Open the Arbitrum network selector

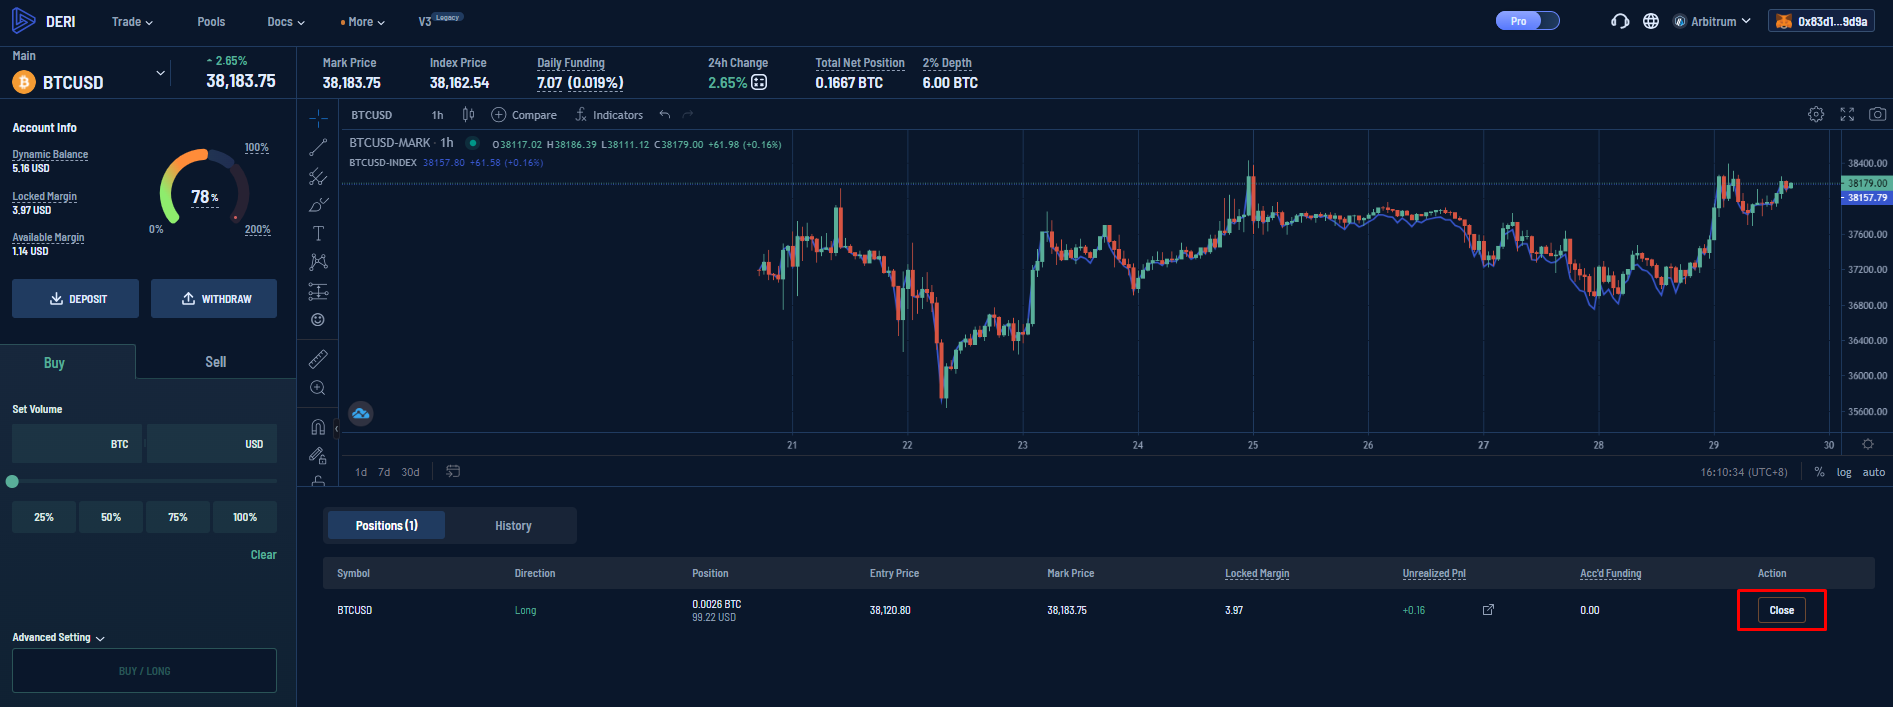tap(1712, 21)
